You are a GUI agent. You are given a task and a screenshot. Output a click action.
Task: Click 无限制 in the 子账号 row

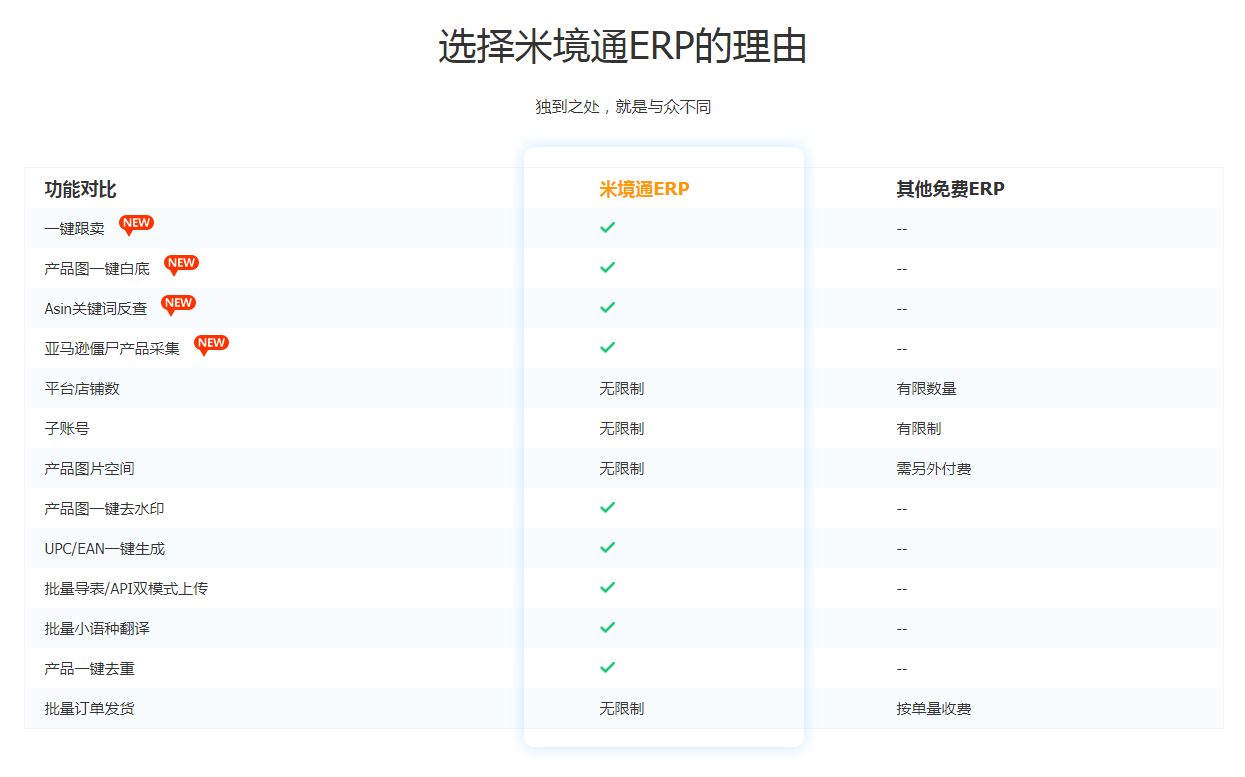pos(621,428)
